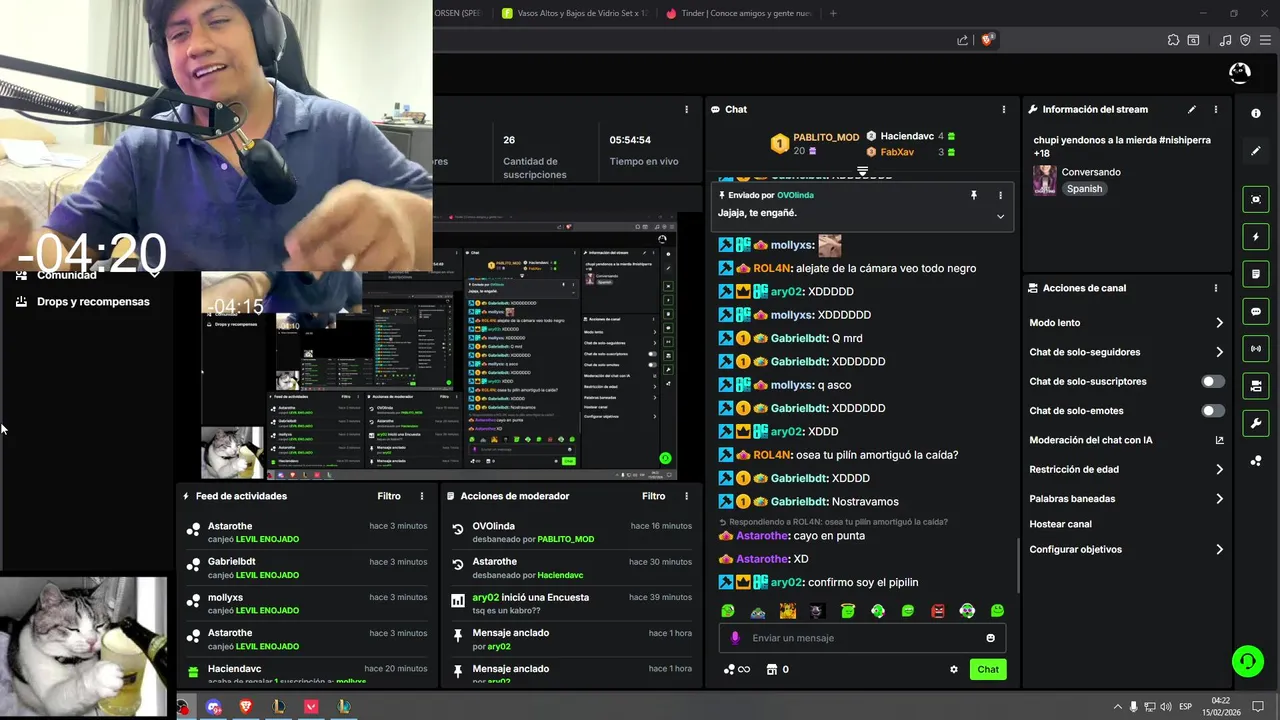
Task: Open Valorant icon in the taskbar
Action: [x=311, y=706]
